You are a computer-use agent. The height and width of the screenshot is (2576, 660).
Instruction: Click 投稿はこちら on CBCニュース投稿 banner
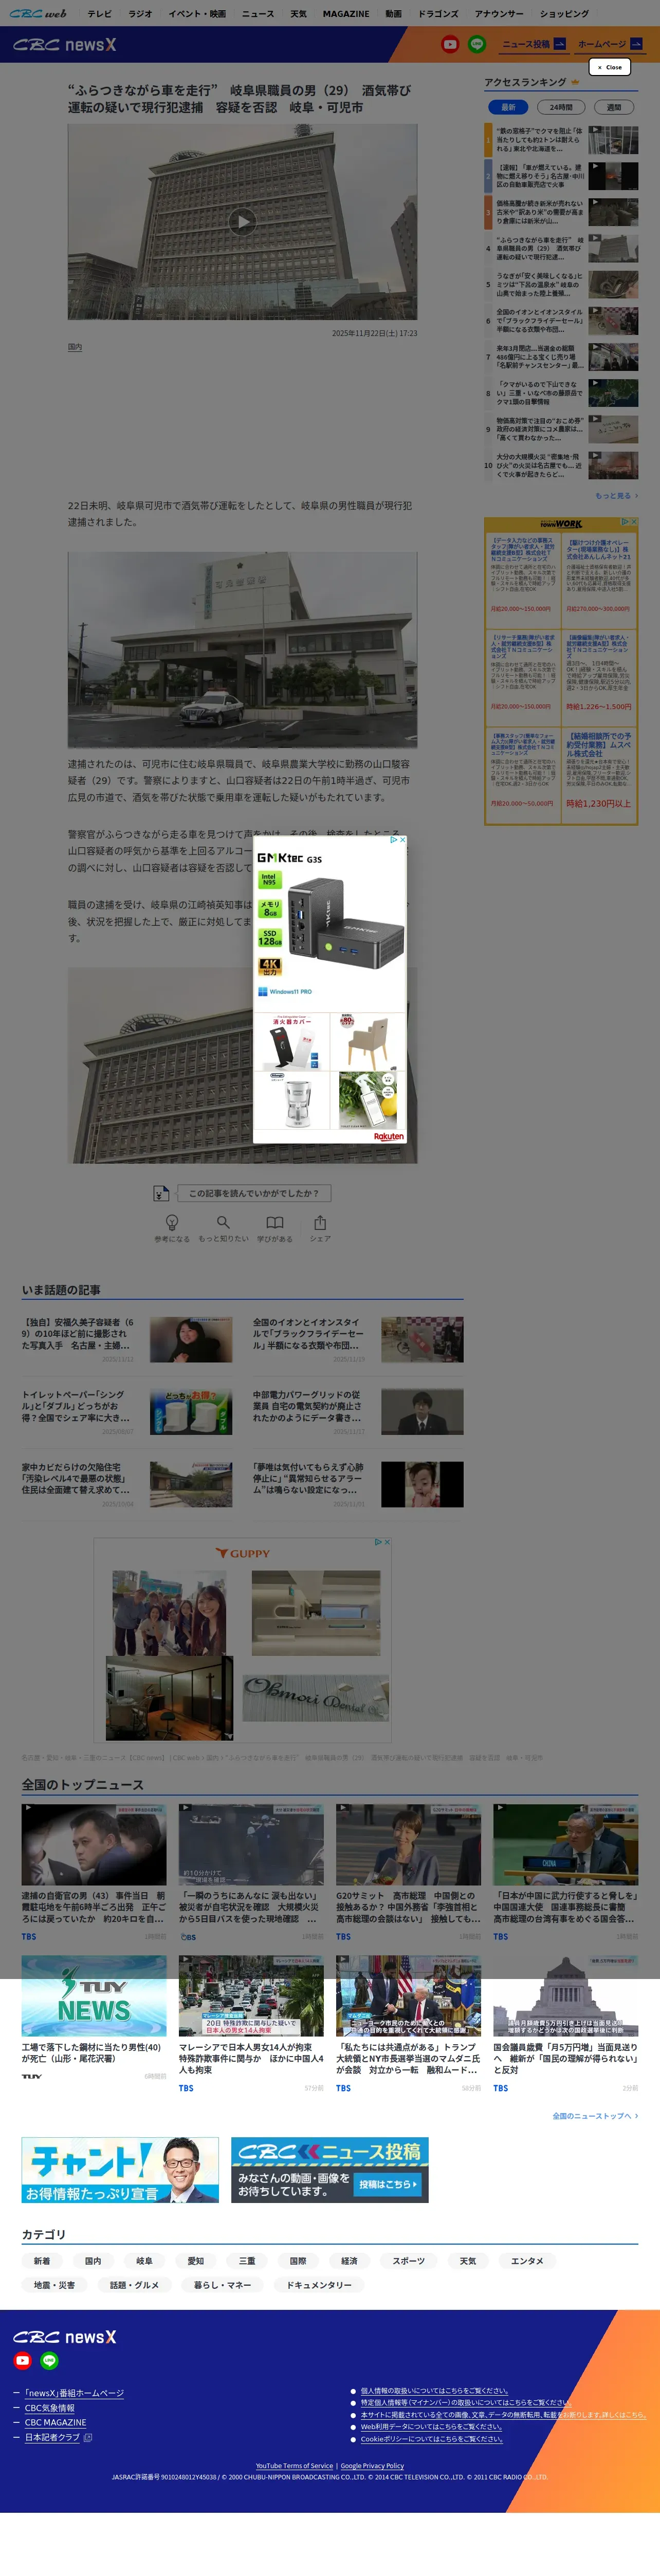pos(388,2184)
